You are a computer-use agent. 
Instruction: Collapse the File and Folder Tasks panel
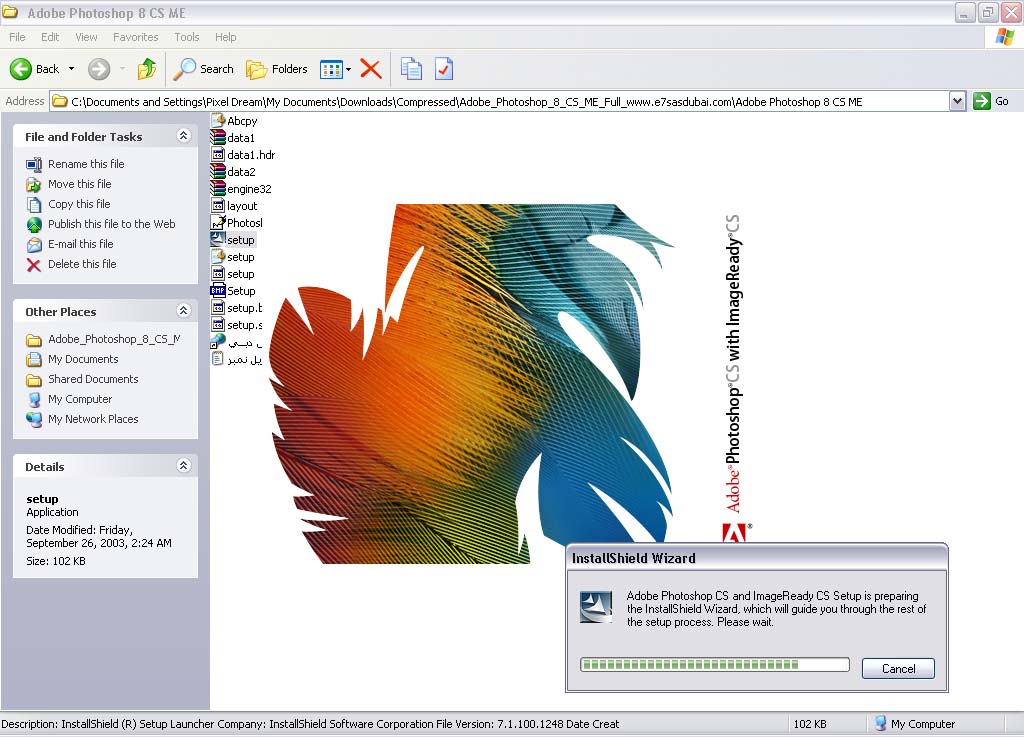pos(183,136)
